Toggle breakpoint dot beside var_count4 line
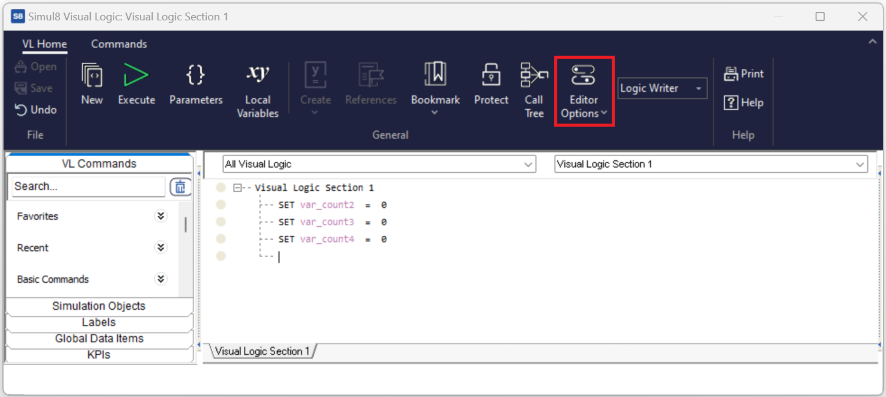 221,239
